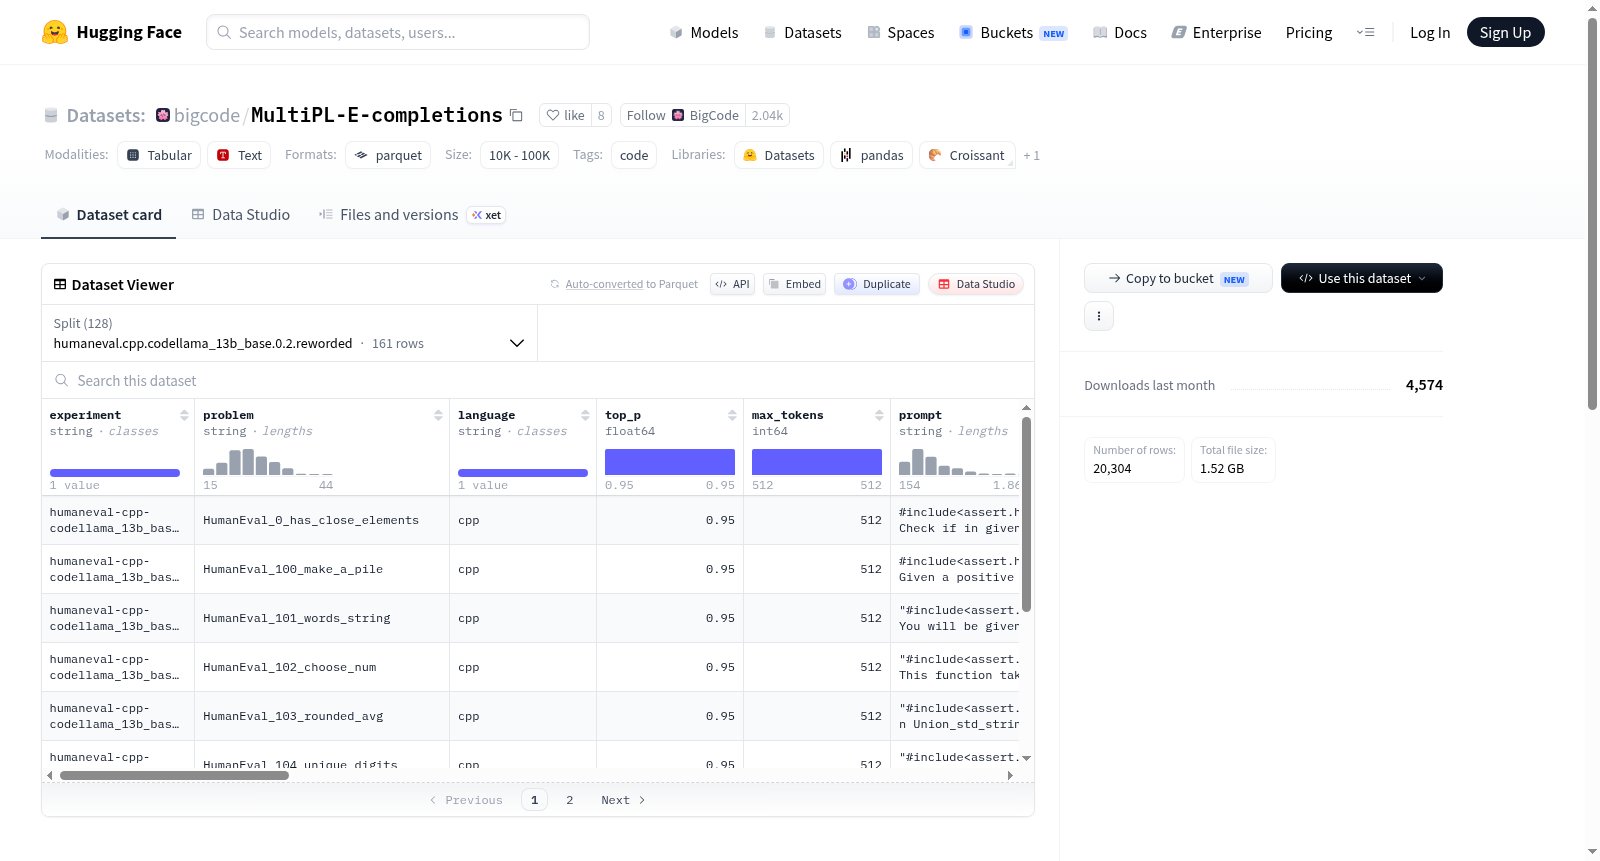The image size is (1600, 861).
Task: Copy dataset name with the copy icon
Action: [x=516, y=115]
